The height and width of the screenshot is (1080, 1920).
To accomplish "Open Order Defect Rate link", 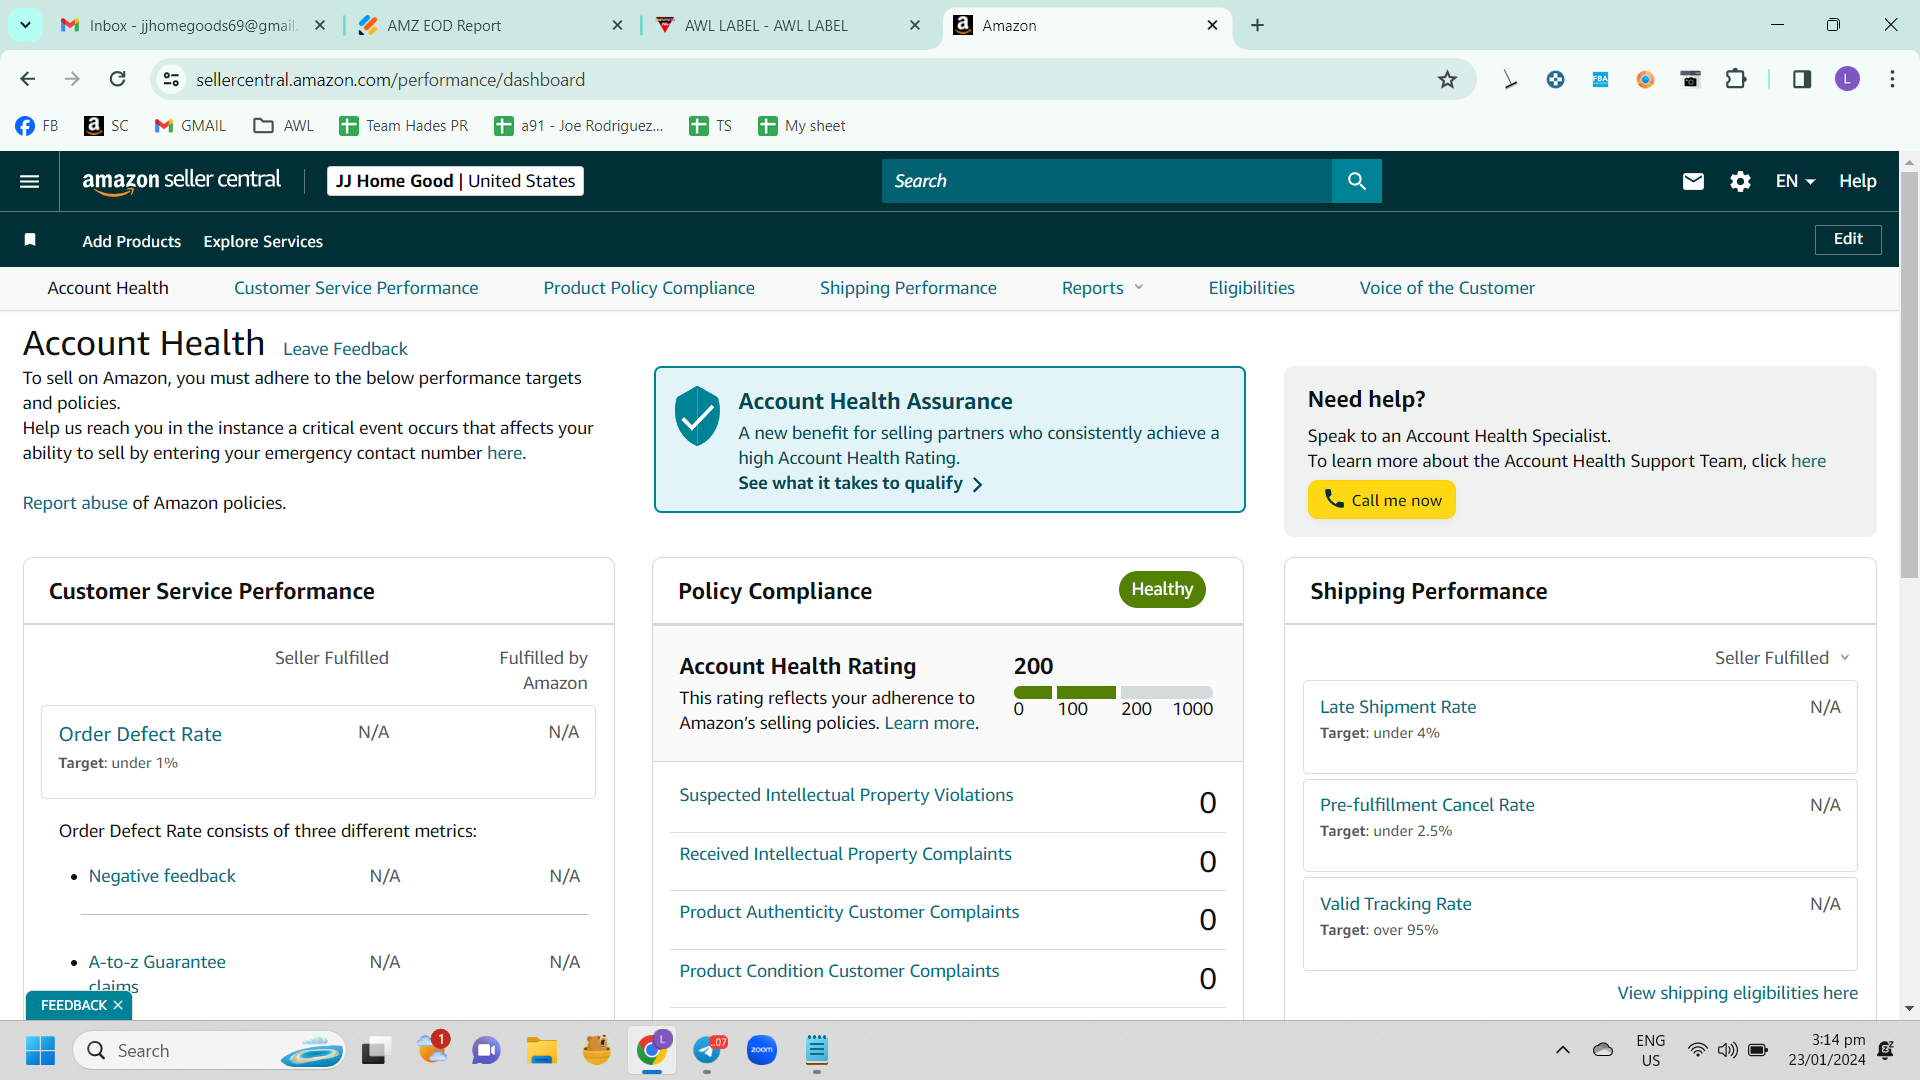I will point(140,734).
